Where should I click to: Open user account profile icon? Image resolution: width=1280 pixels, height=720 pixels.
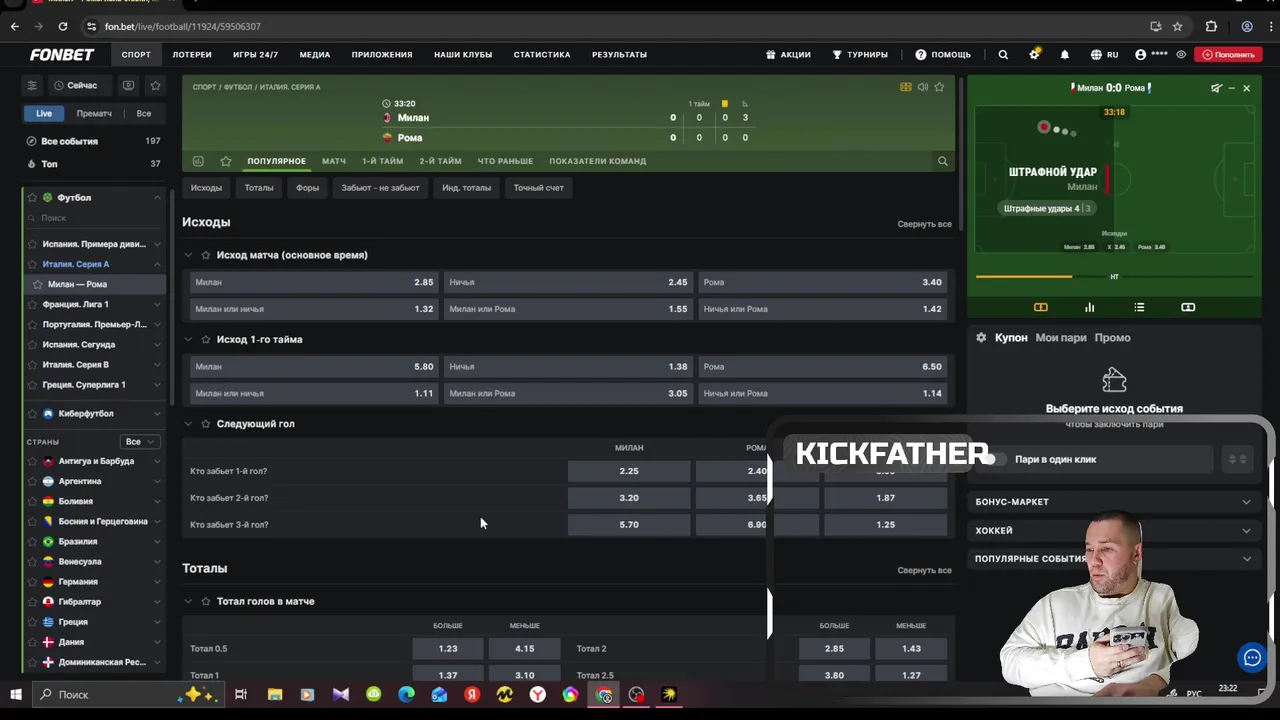coord(1140,55)
